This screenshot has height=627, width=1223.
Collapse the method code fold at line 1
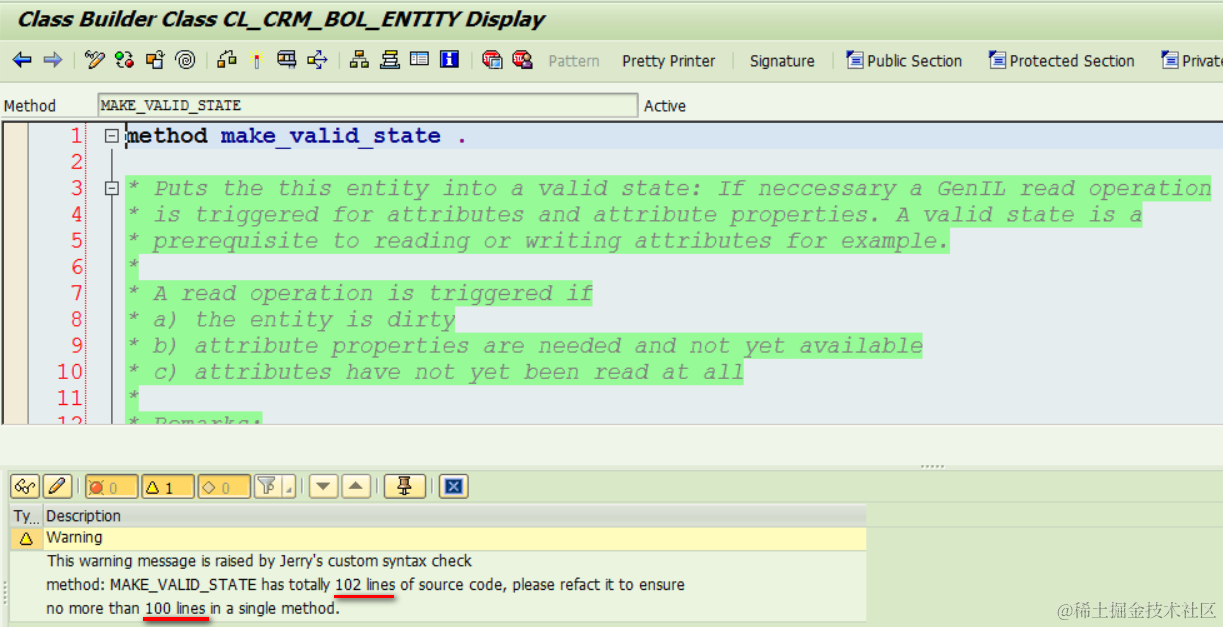coord(111,135)
